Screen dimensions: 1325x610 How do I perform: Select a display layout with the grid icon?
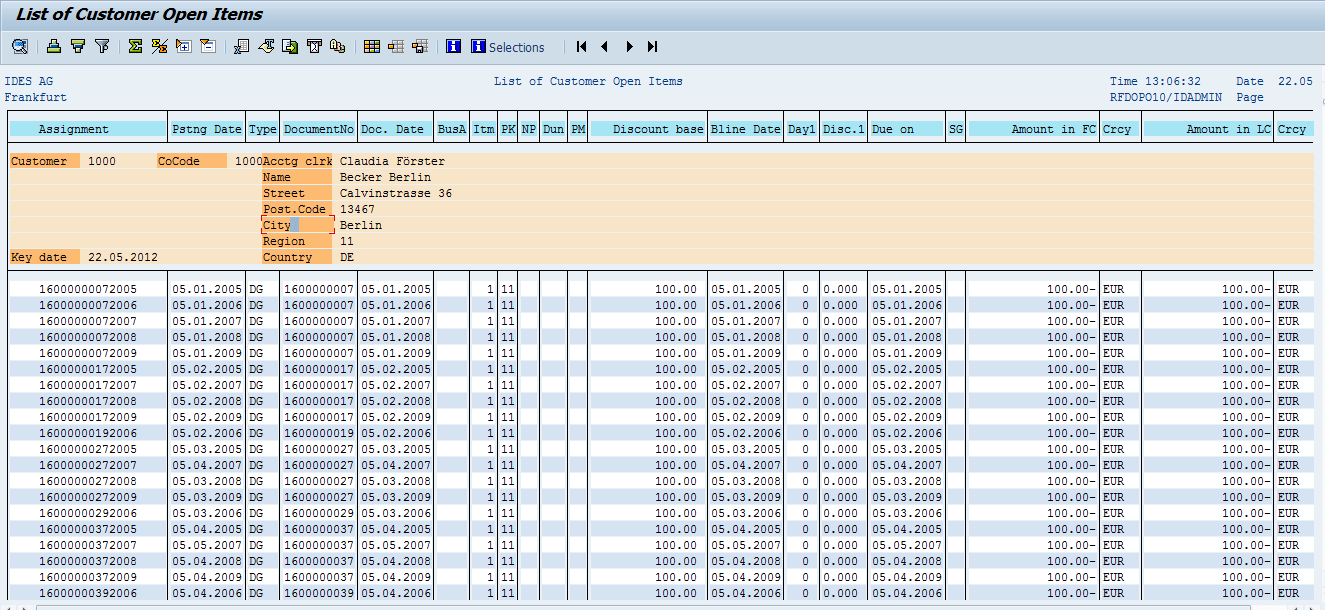click(x=372, y=46)
